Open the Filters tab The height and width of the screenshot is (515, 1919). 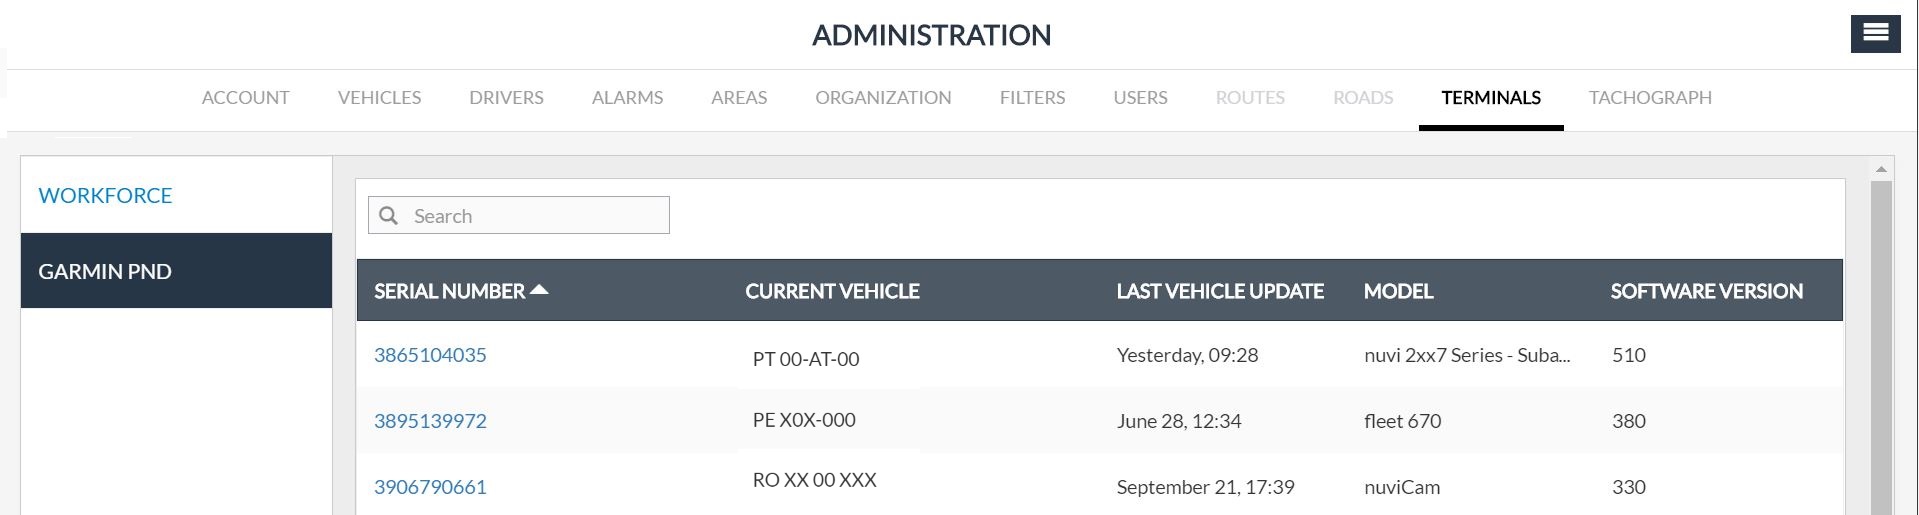tap(1032, 98)
